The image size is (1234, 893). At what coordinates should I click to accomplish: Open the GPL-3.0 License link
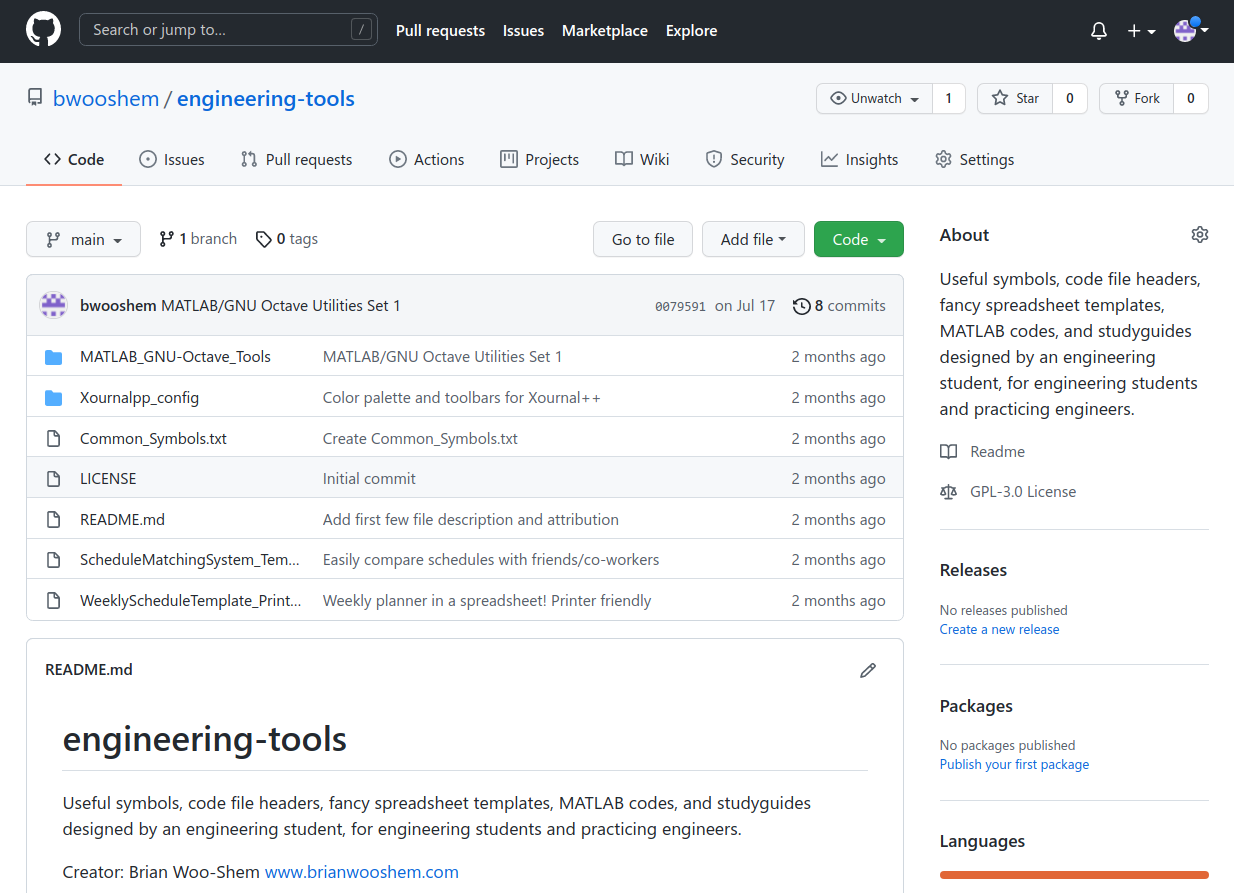tap(1023, 492)
